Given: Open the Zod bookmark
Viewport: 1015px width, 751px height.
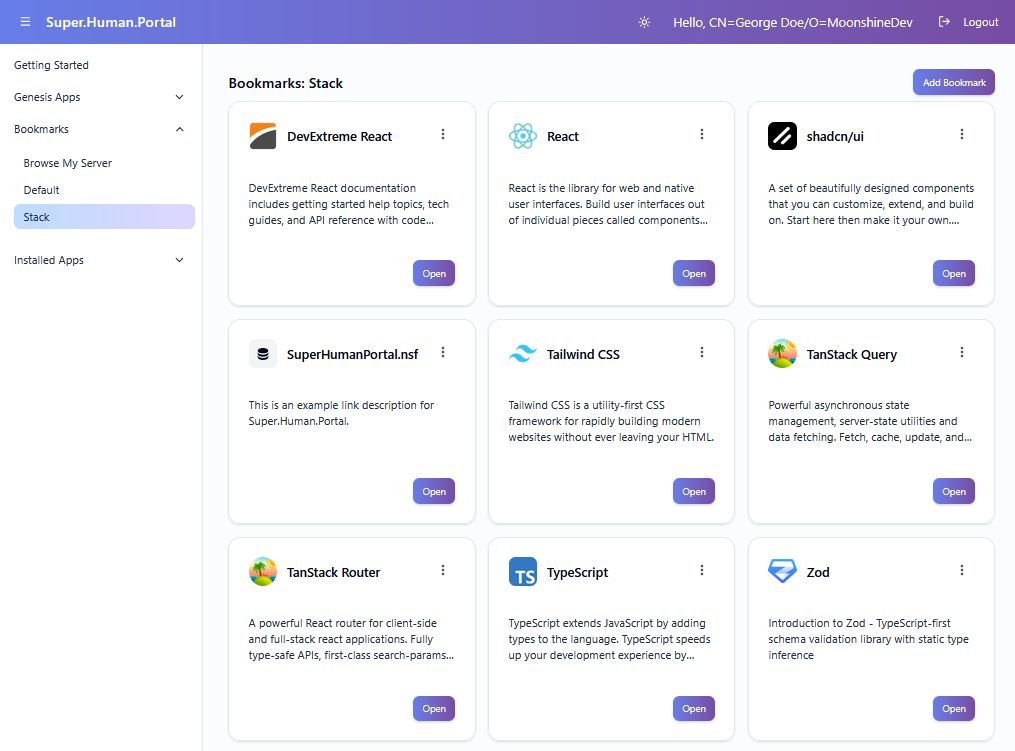Looking at the screenshot, I should pyautogui.click(x=954, y=709).
